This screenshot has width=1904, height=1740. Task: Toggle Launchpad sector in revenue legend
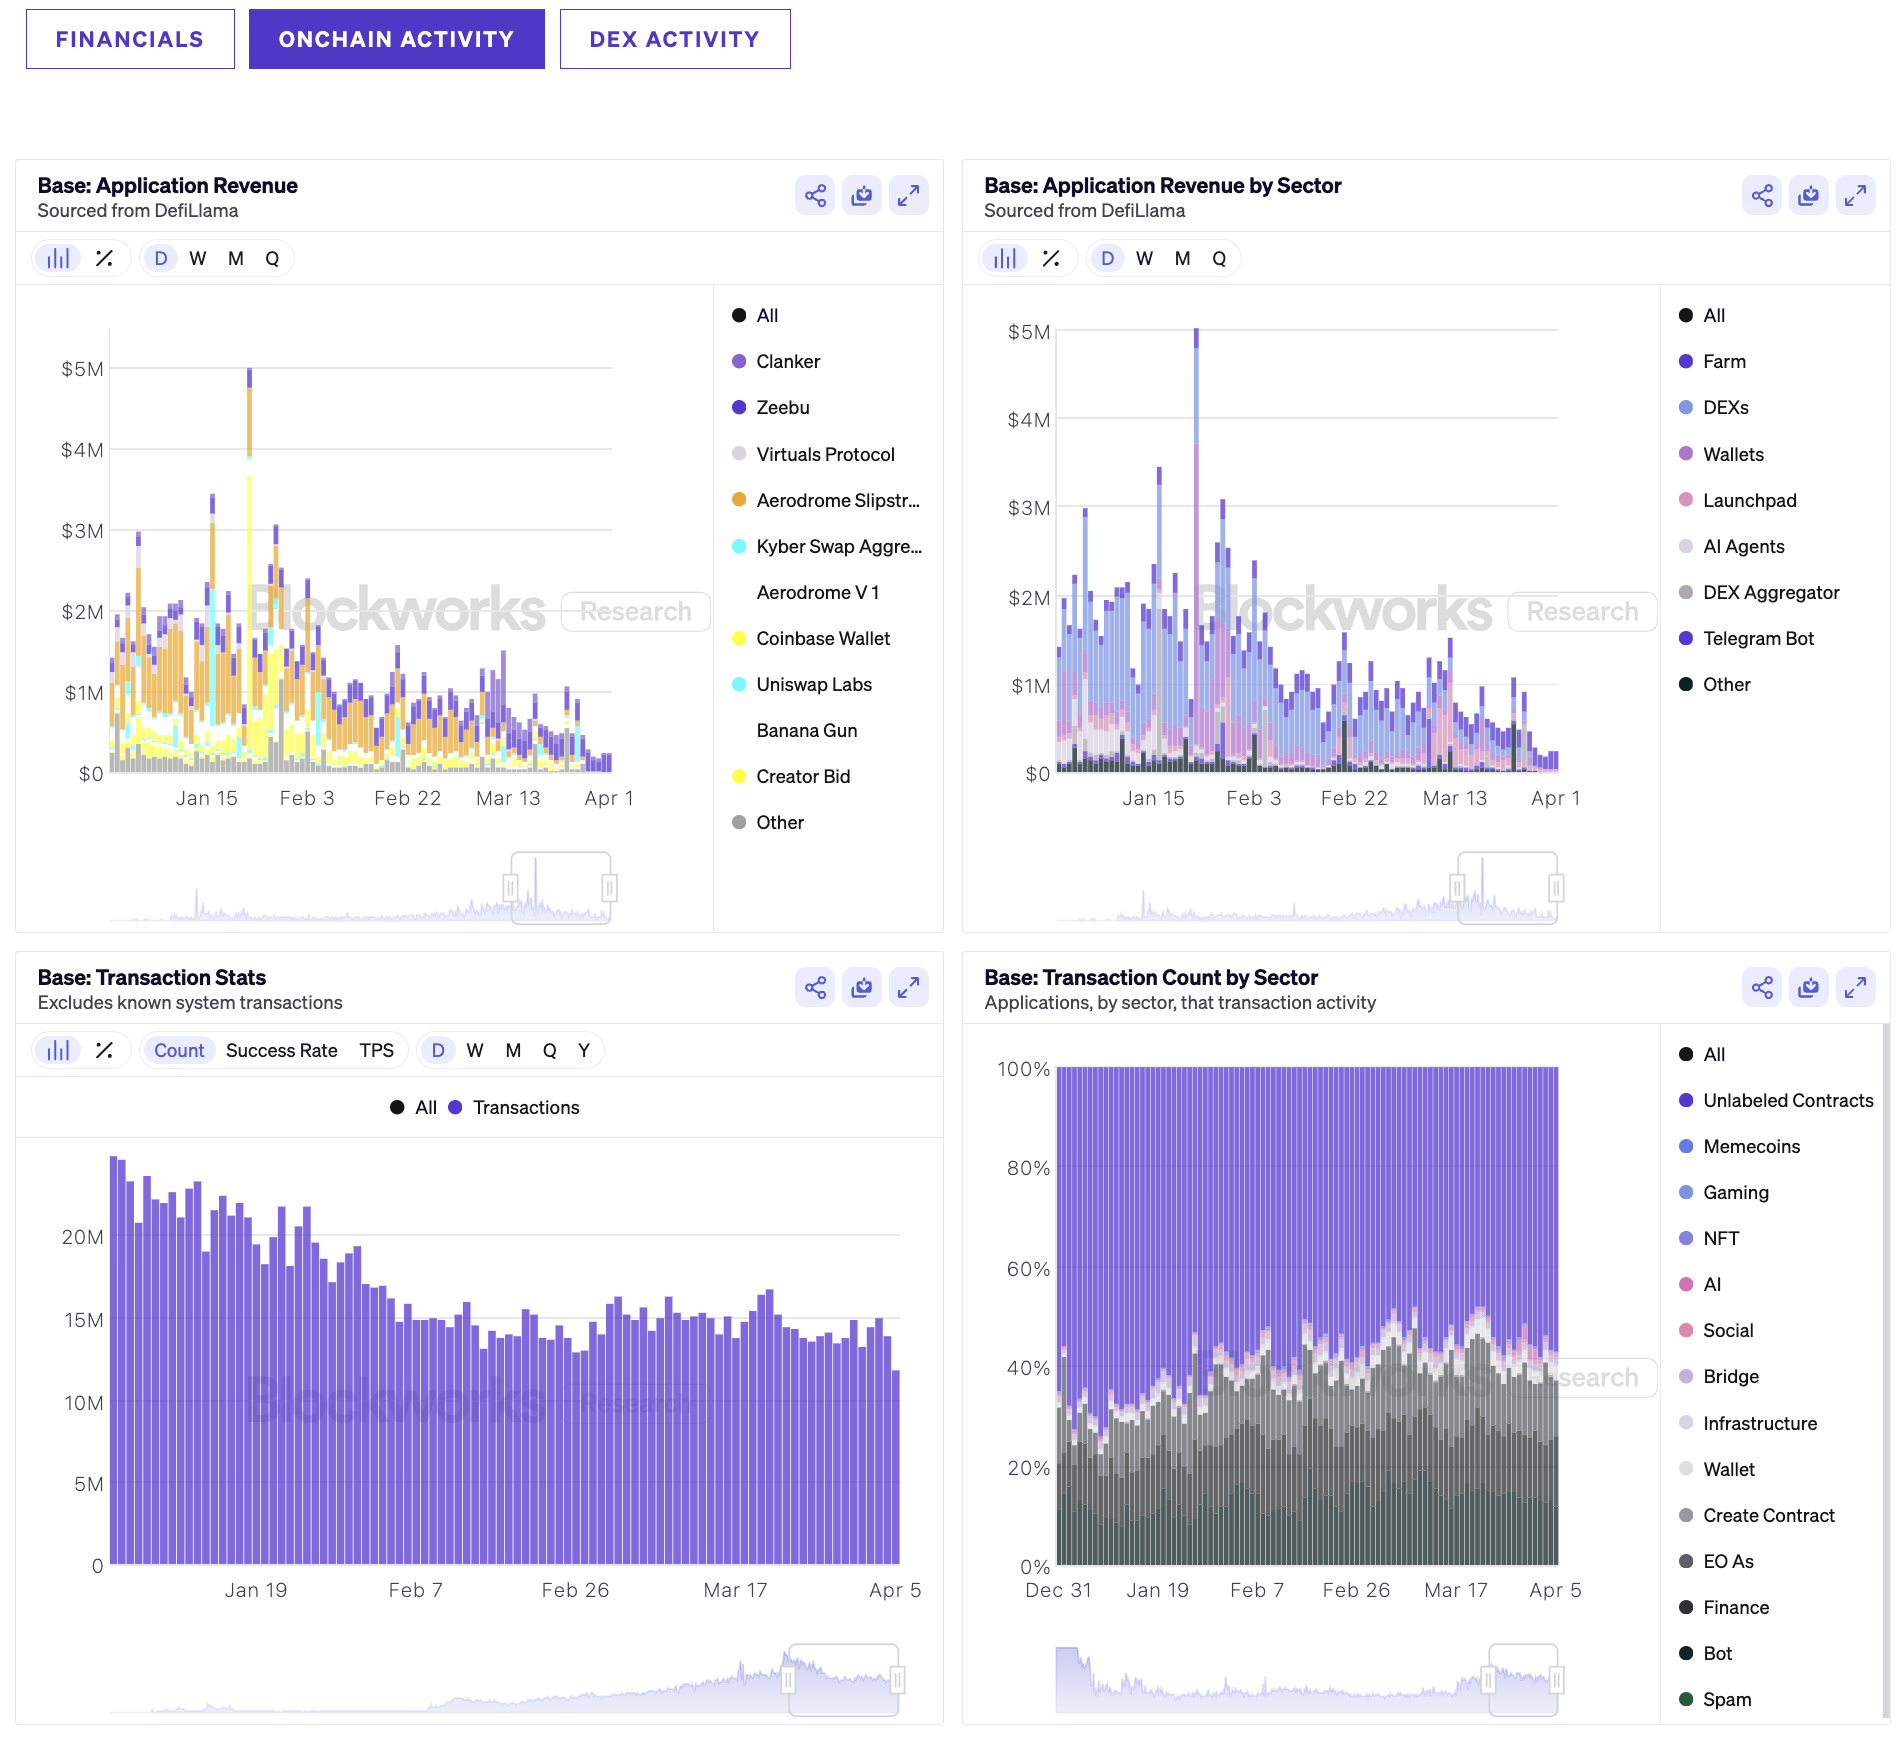pos(1738,500)
